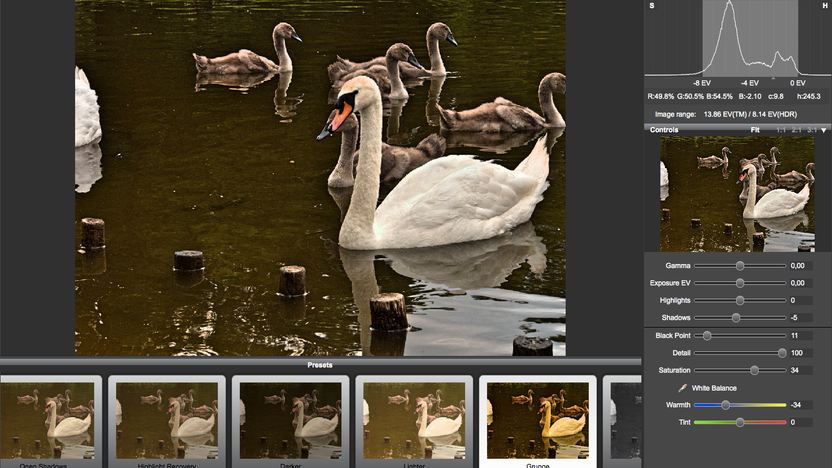Click the histogram graph peak
Screen dimensions: 832x468
(x=730, y=4)
